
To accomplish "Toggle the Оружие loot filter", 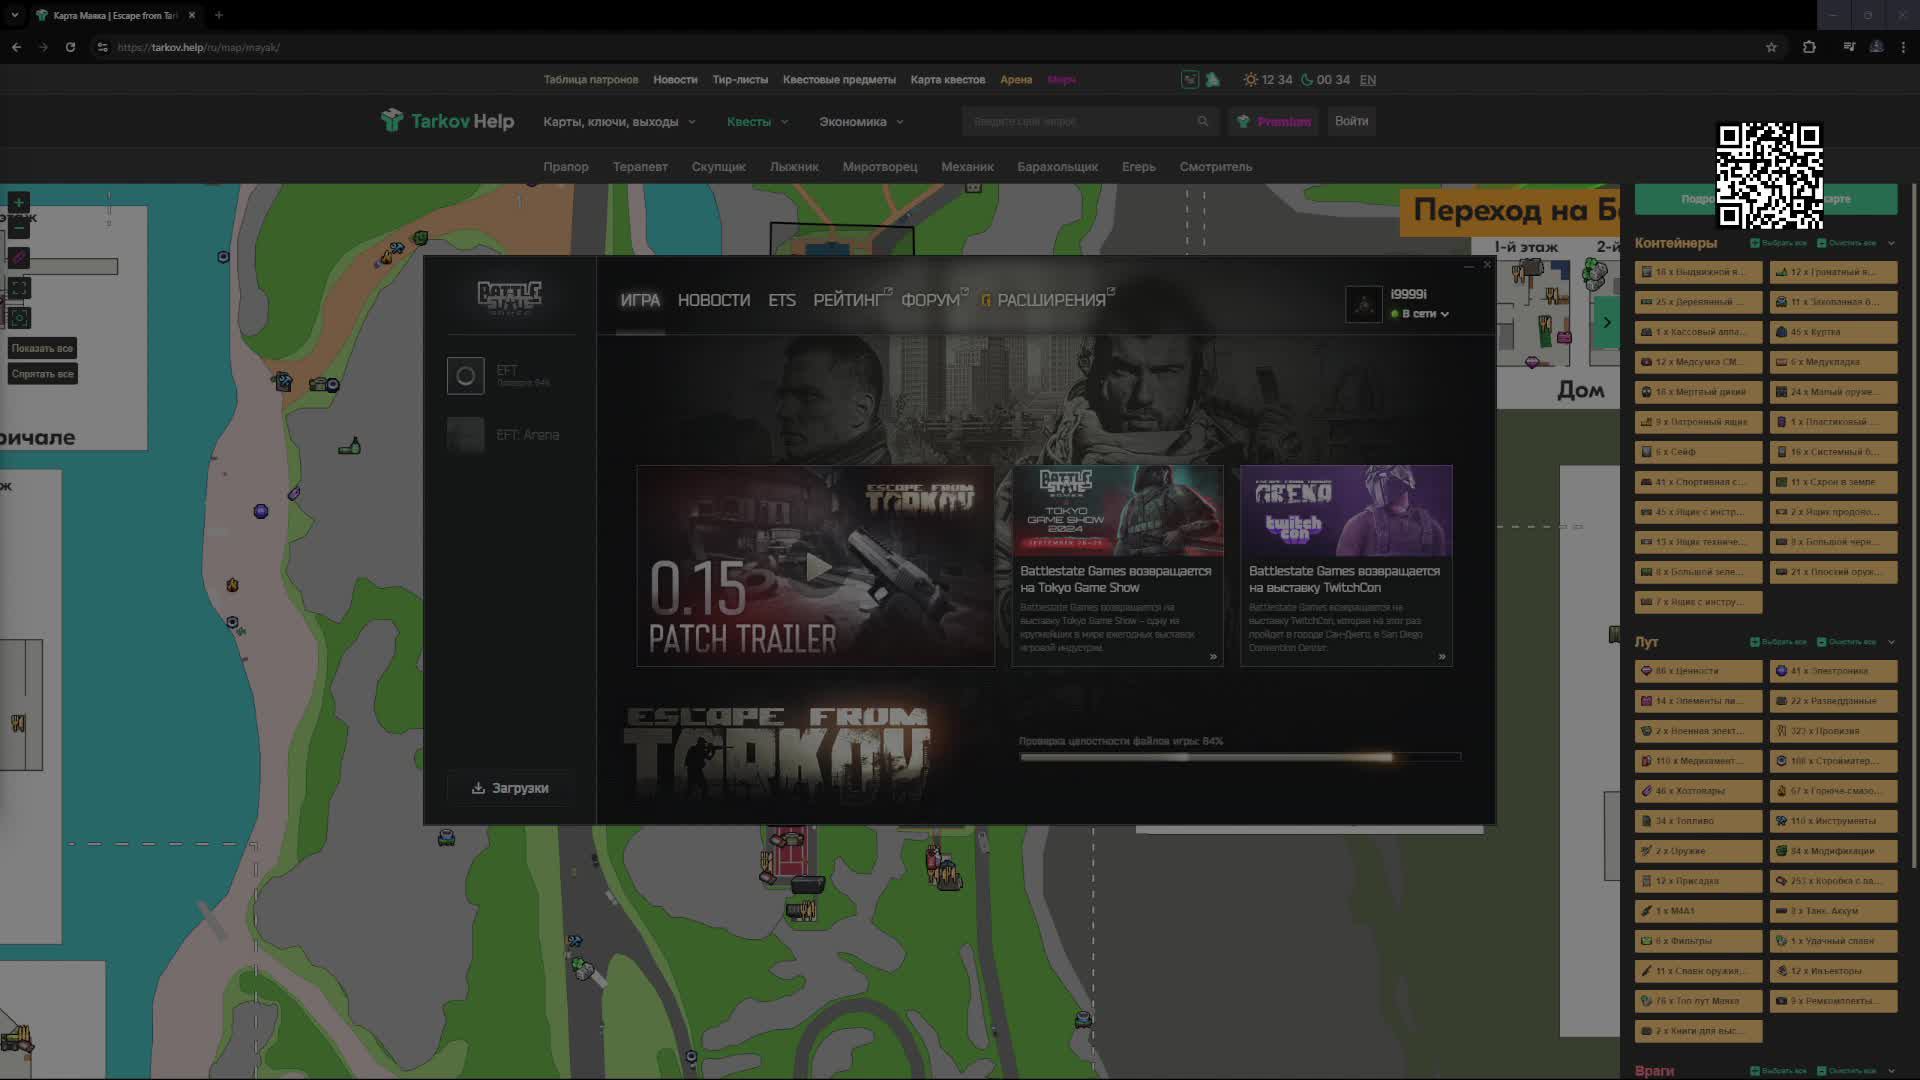I will point(1698,851).
